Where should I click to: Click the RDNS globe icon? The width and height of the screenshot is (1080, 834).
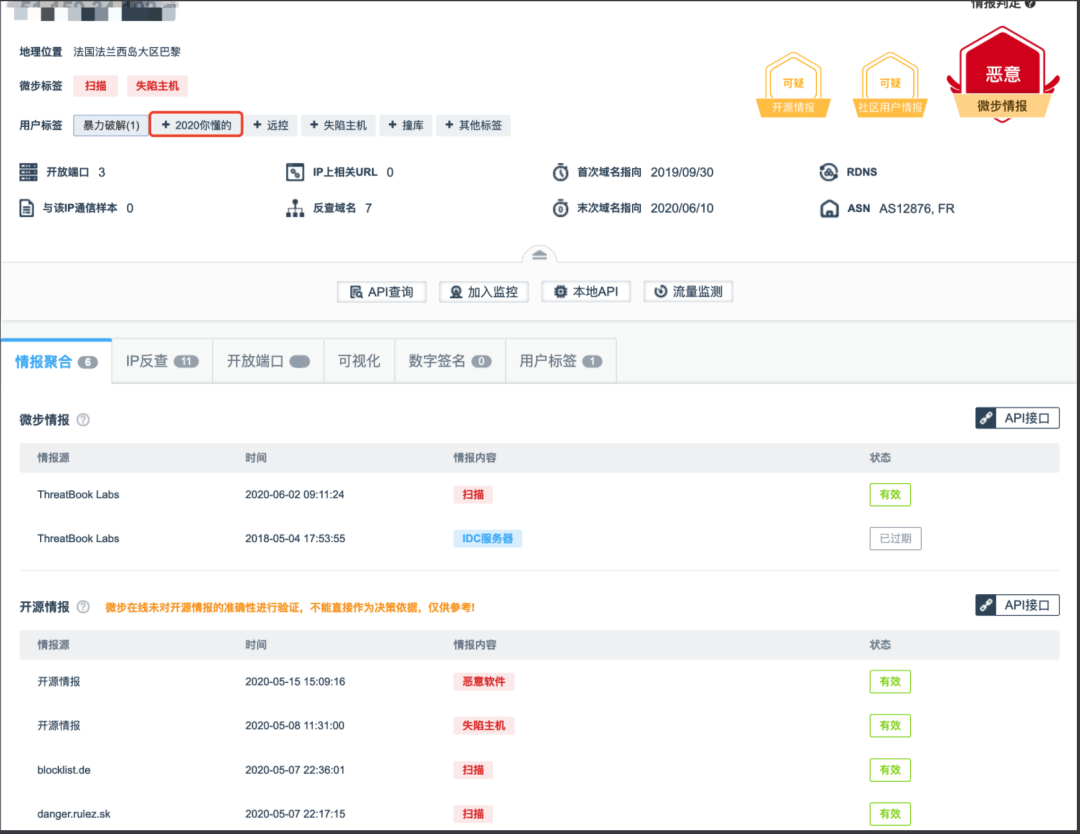click(828, 171)
